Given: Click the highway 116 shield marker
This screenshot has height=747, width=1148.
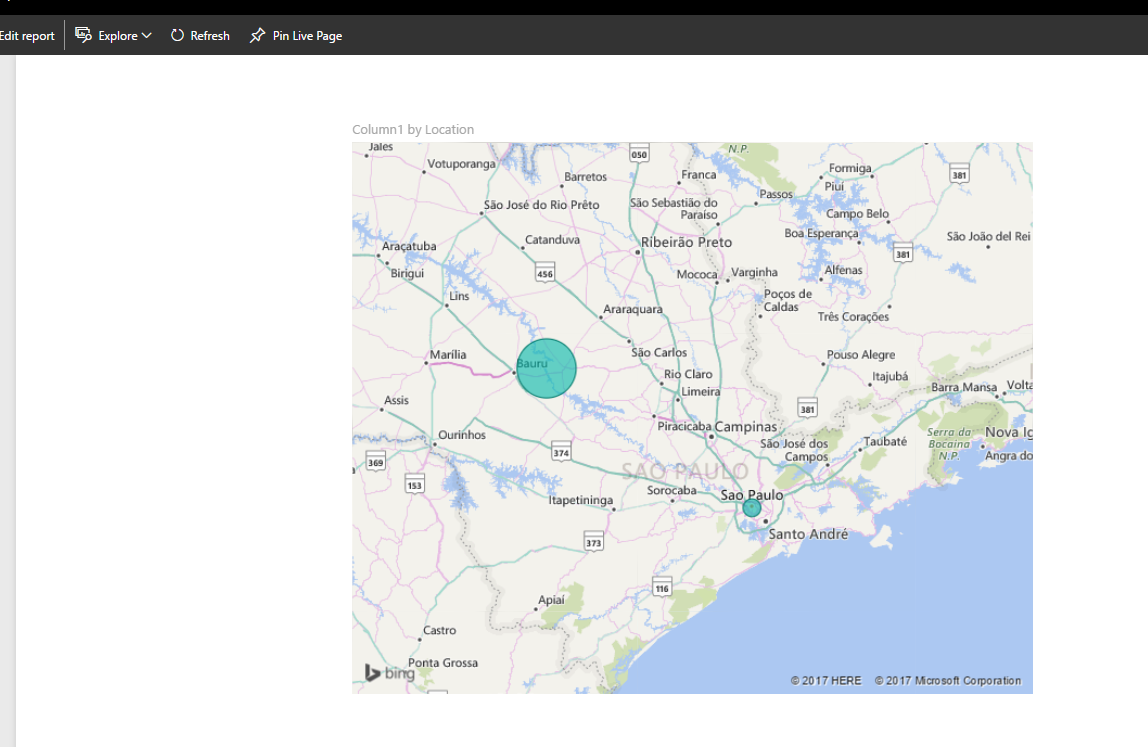Looking at the screenshot, I should coord(662,587).
